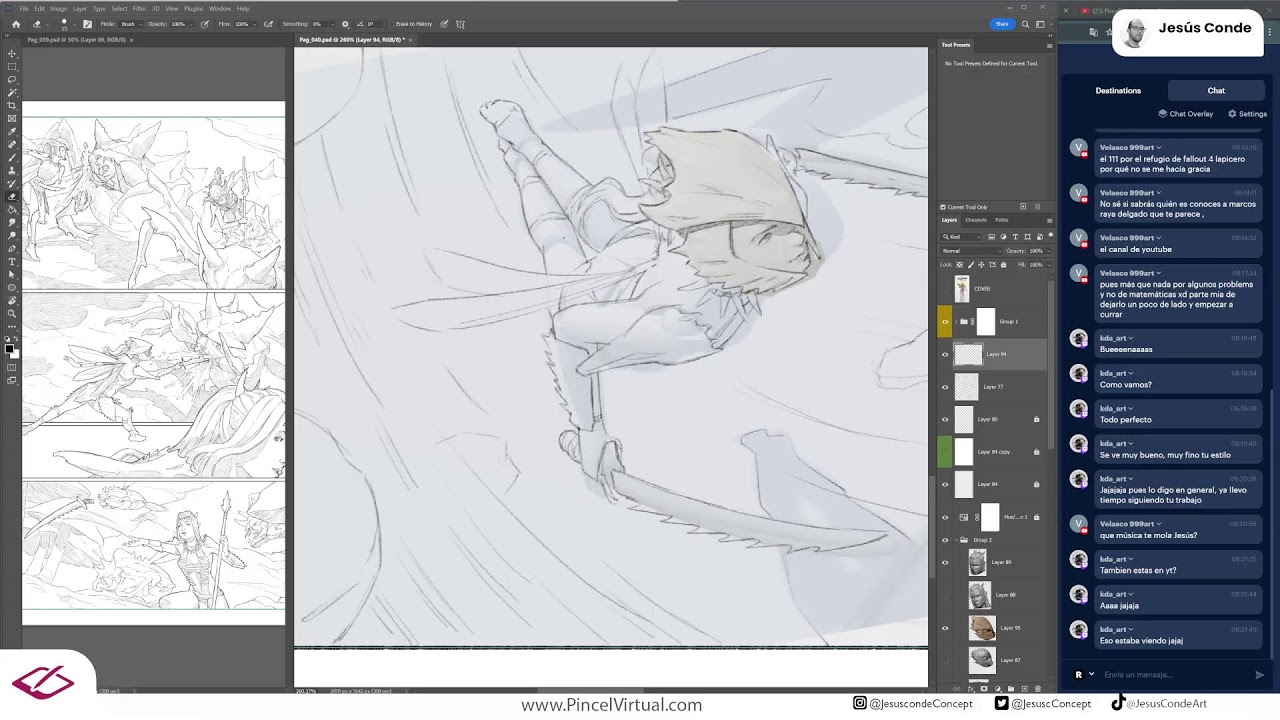Select the Move tool
Viewport: 1280px width, 720px height.
[x=12, y=54]
